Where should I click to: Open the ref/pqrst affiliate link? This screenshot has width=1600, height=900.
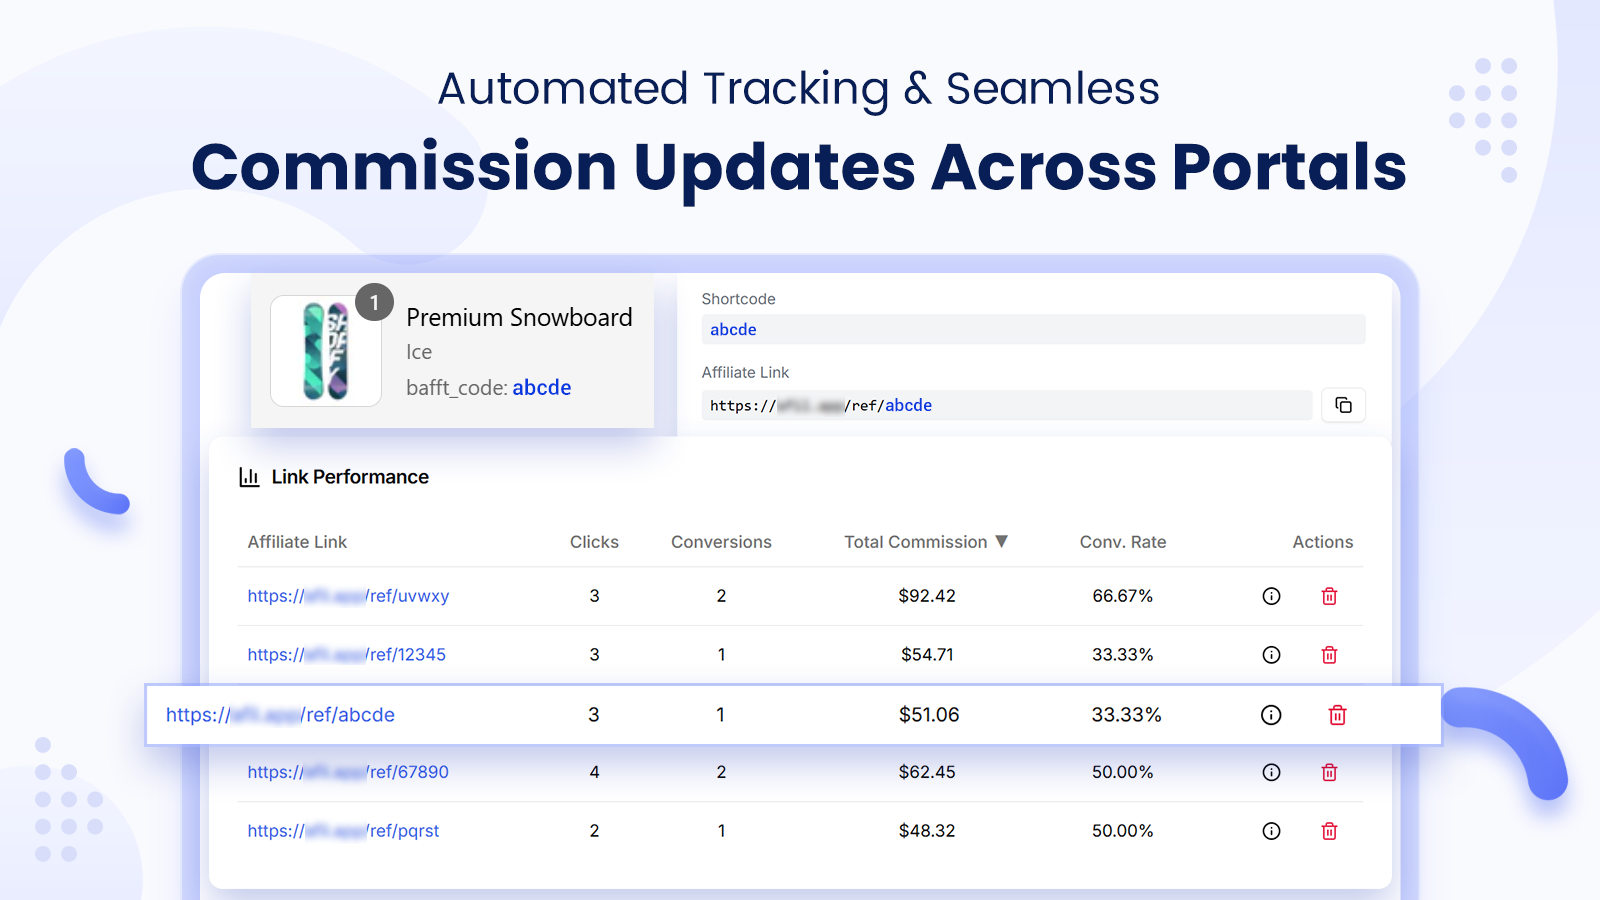(x=343, y=831)
